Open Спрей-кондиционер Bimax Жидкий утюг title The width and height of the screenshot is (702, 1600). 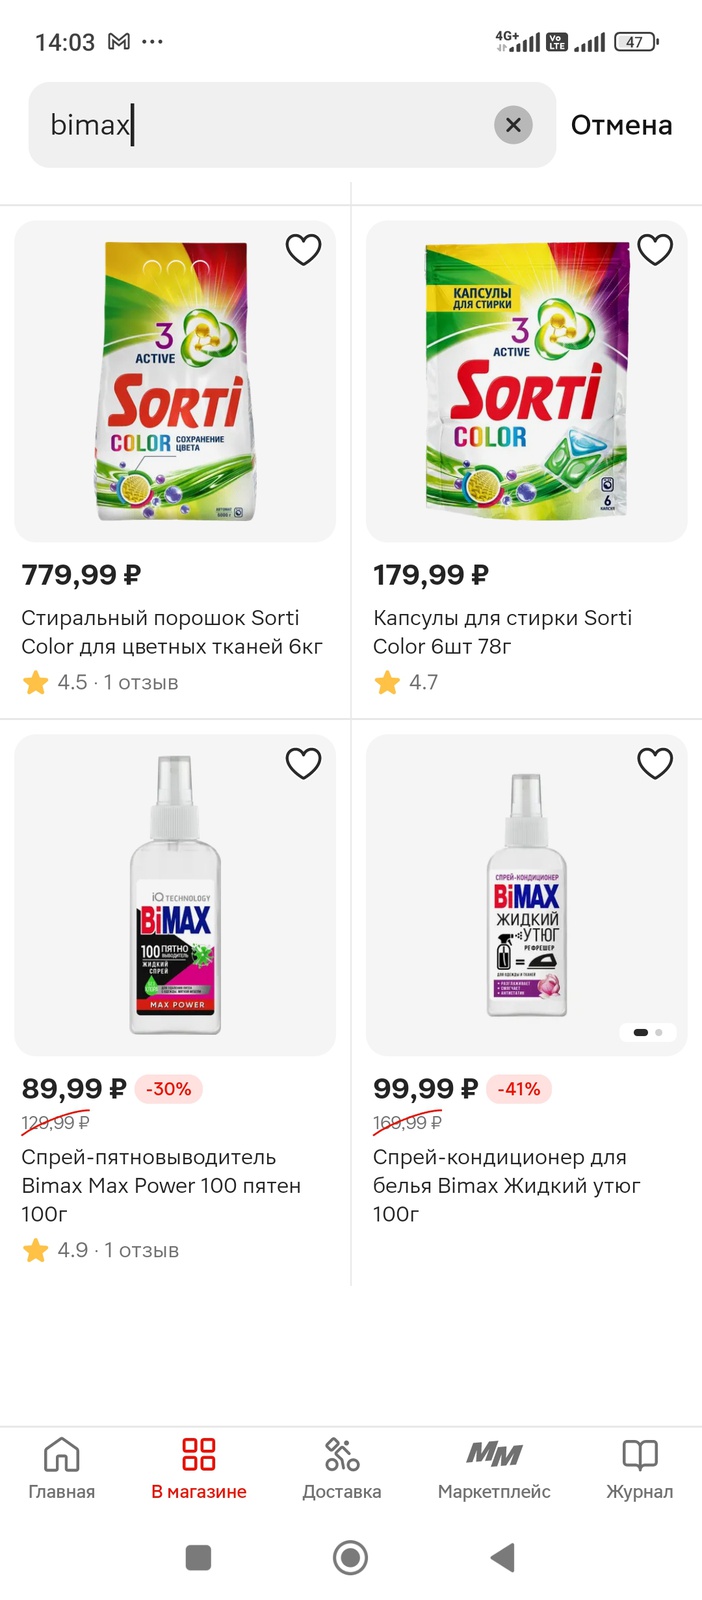(506, 1185)
